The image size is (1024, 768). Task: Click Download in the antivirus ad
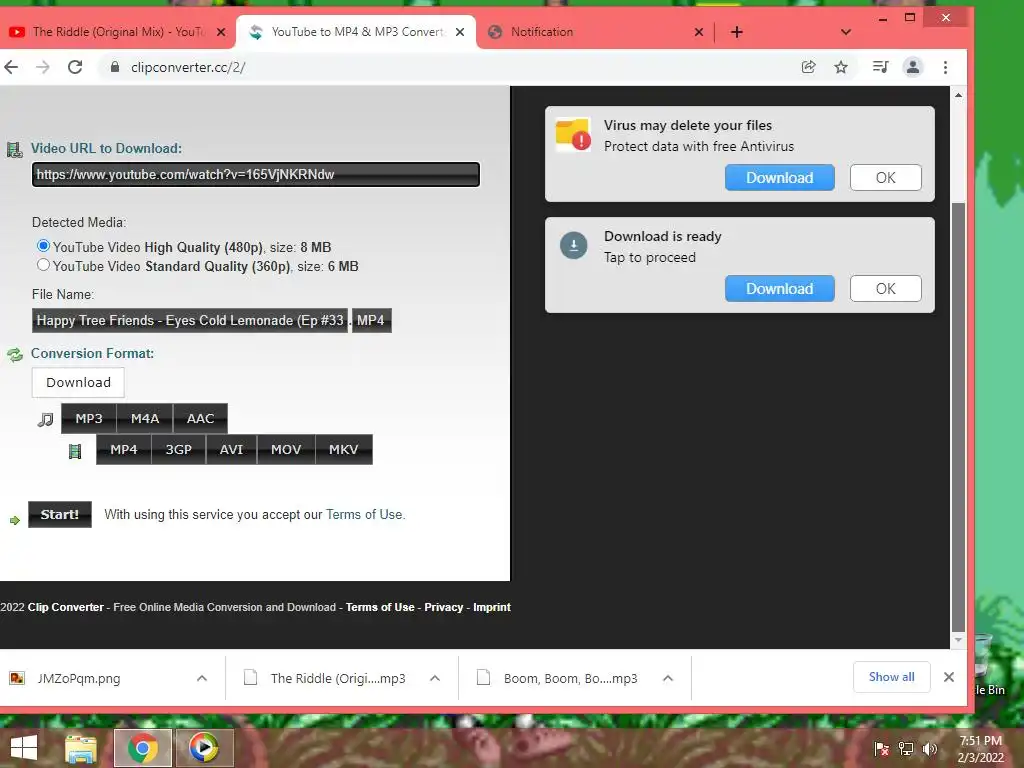coord(780,178)
